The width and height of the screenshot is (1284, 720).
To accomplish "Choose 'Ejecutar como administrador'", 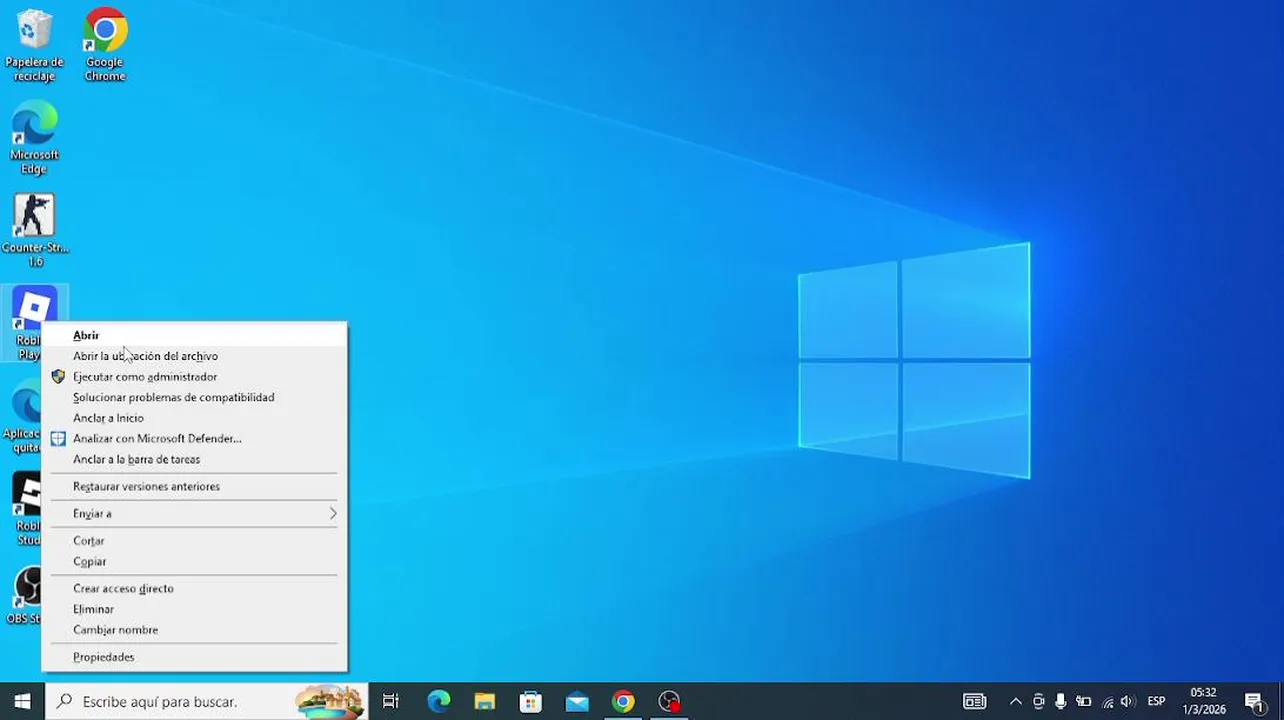I will (x=194, y=377).
